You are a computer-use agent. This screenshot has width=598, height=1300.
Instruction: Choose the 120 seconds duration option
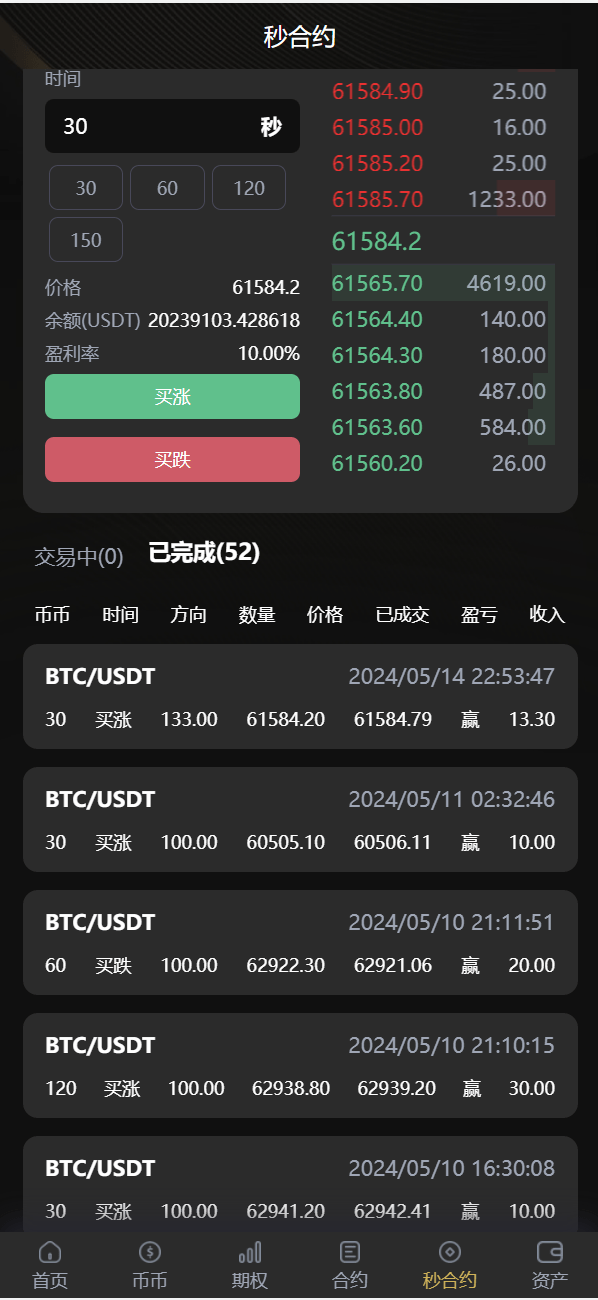pyautogui.click(x=249, y=188)
